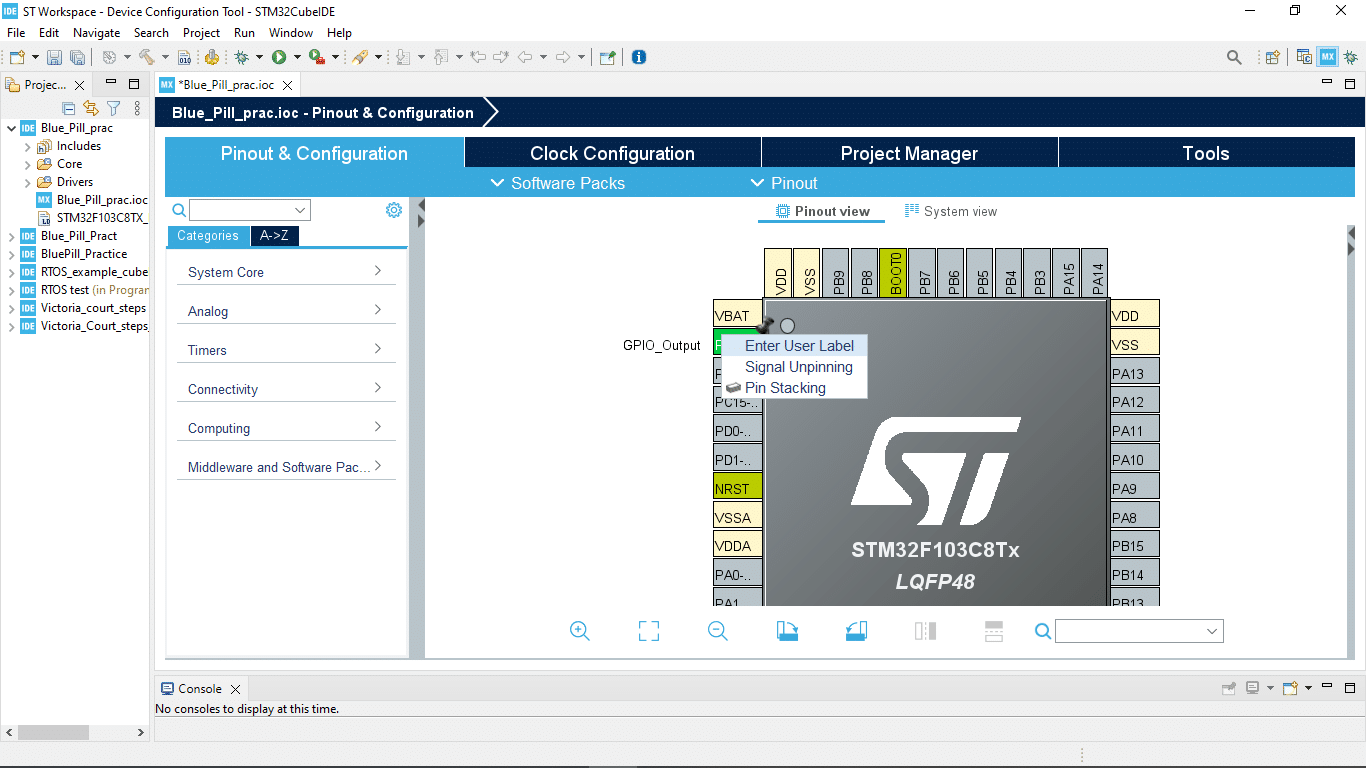Click the open new editor toolbar icon
The image size is (1366, 768).
(607, 57)
